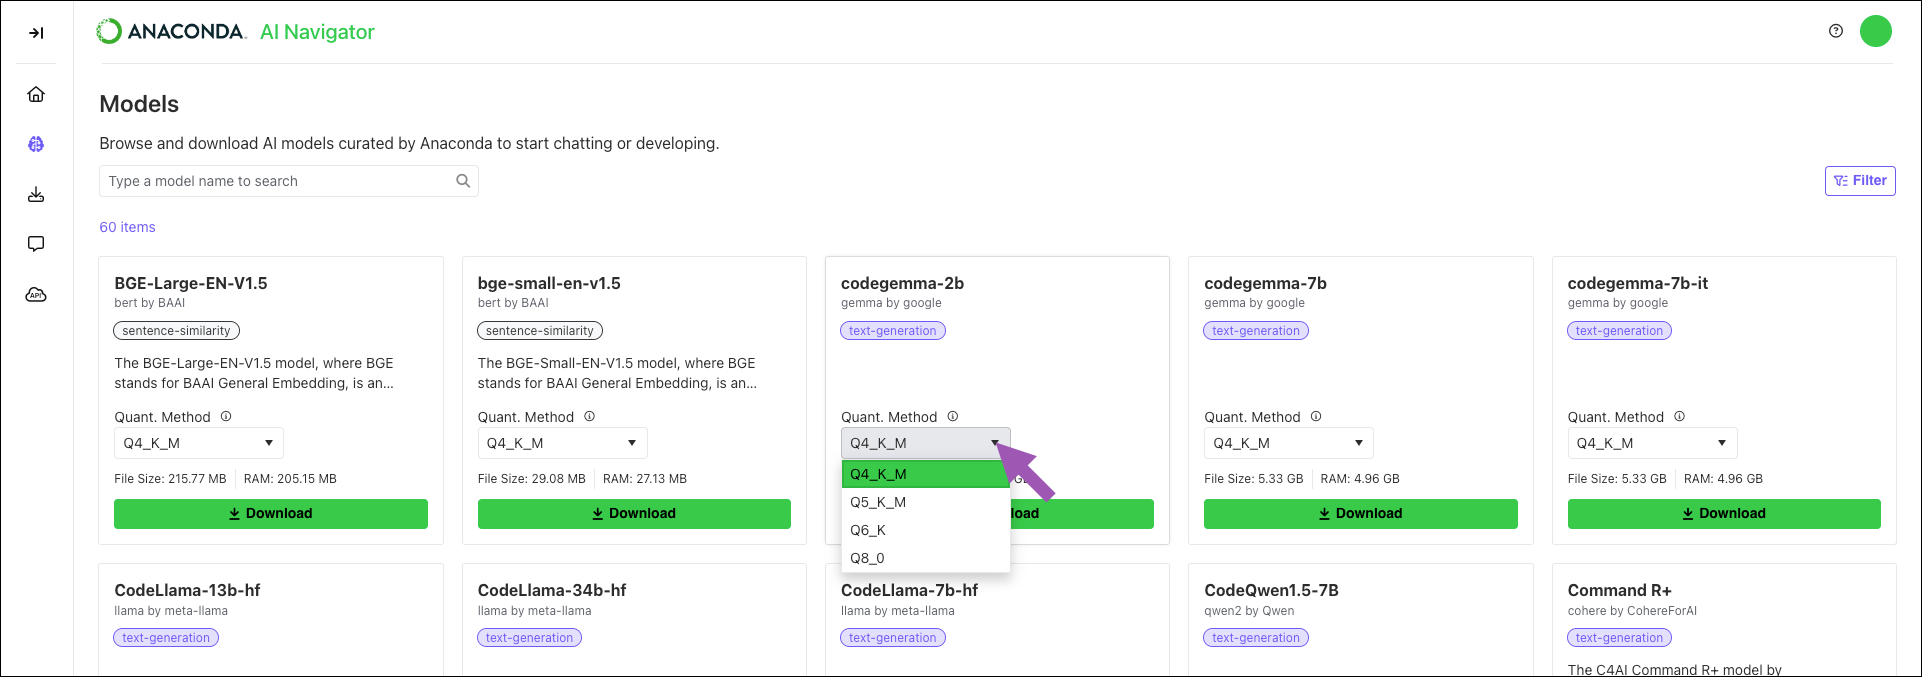Select the Models brain icon in the sidebar
The height and width of the screenshot is (677, 1922).
36,144
